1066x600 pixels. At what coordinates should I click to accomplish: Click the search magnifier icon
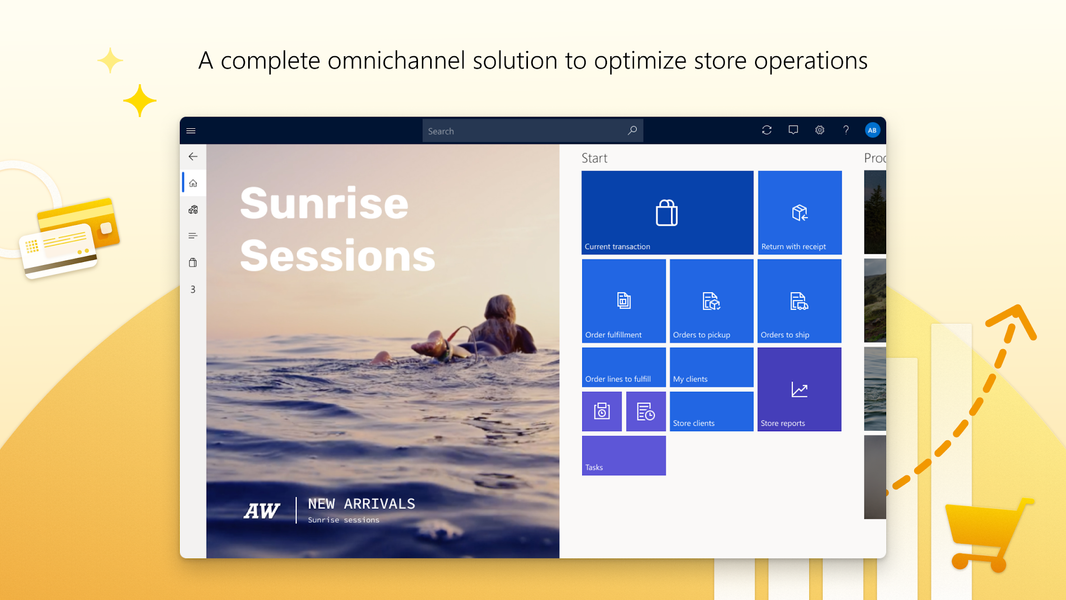pos(632,130)
